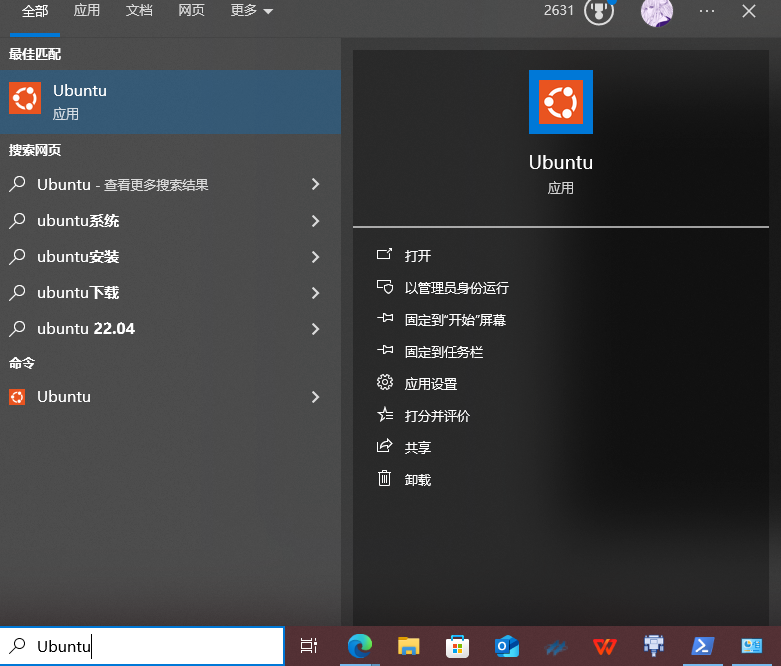Click 共享 to share the app
The height and width of the screenshot is (666, 781).
click(417, 448)
